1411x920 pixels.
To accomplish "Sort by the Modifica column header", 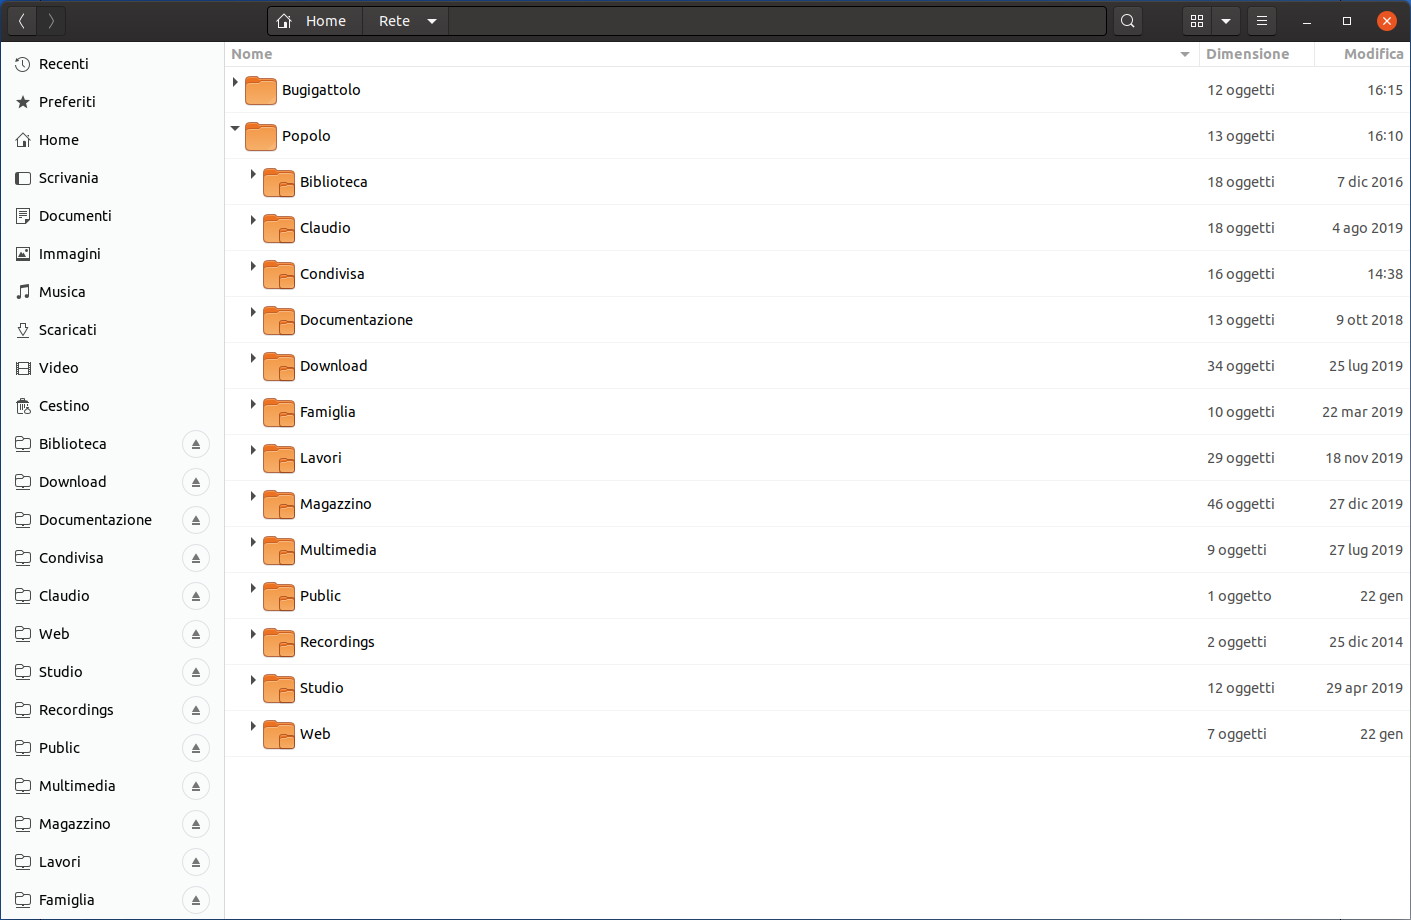I will (1373, 54).
